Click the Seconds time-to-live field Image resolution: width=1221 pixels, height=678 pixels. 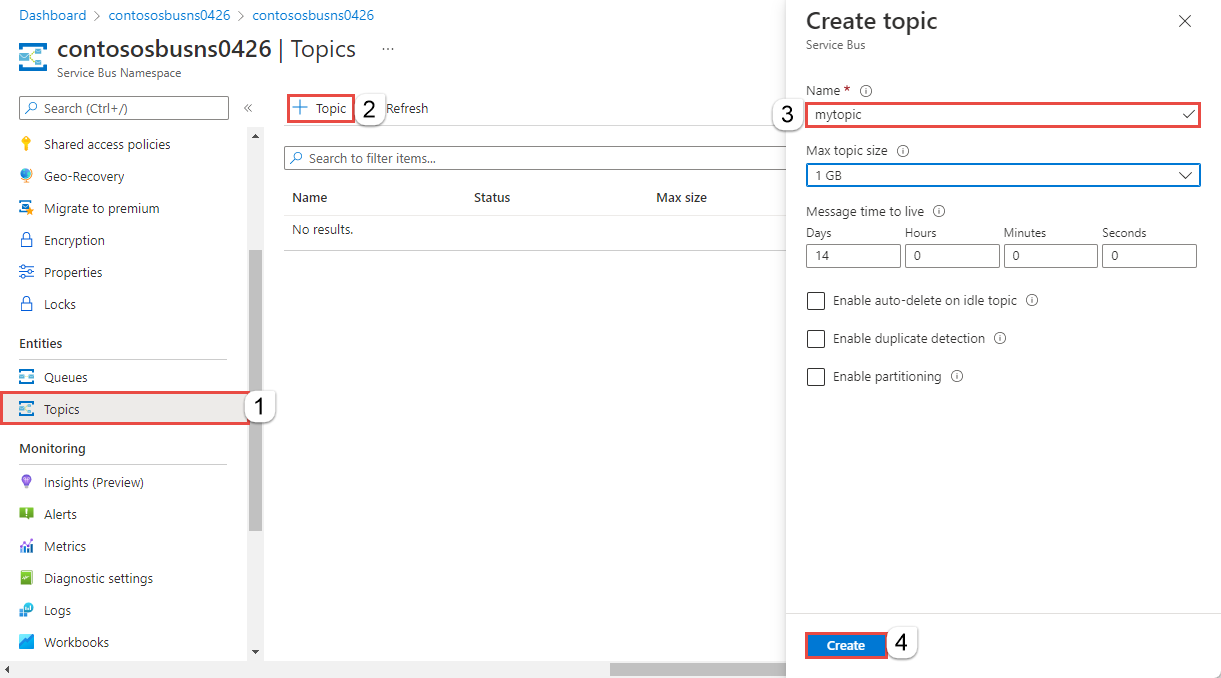click(1149, 255)
